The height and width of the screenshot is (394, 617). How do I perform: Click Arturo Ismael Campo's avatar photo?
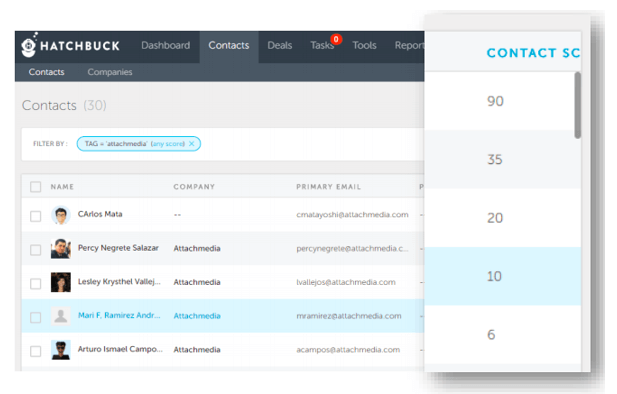(x=61, y=350)
